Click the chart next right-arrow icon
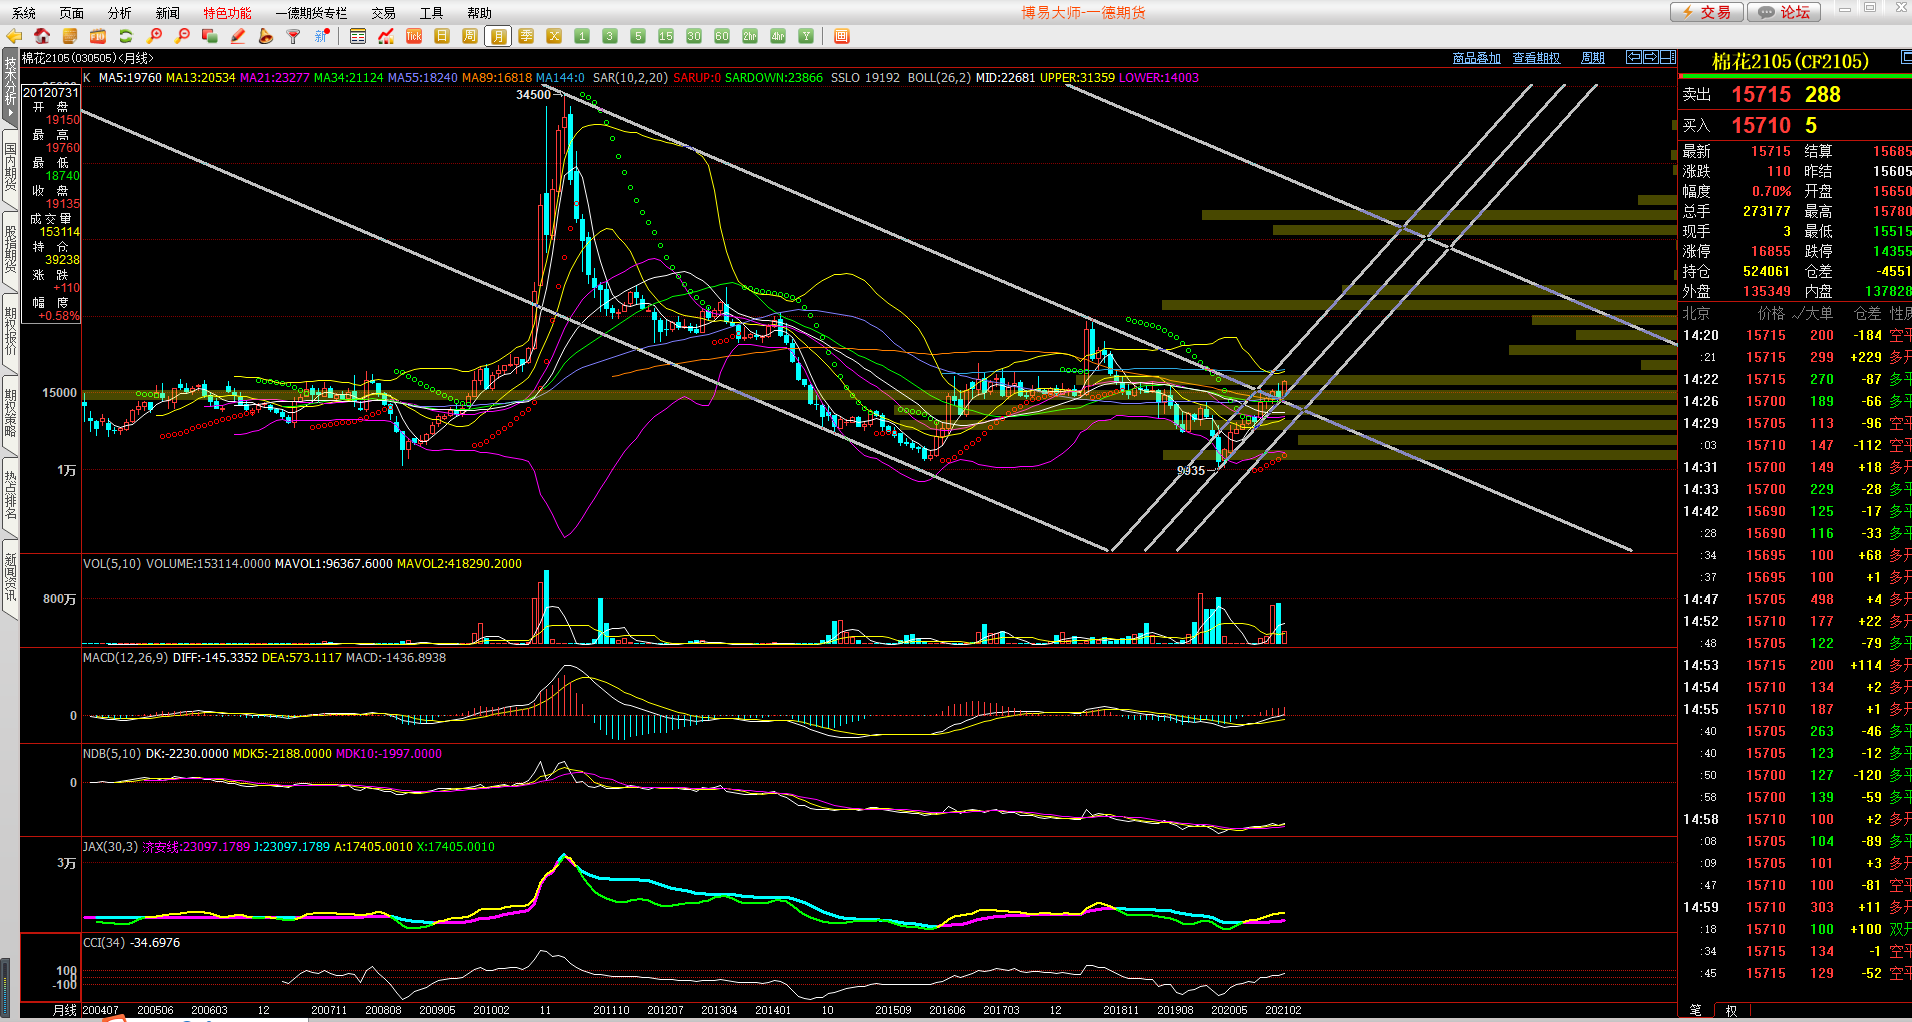 click(x=1651, y=57)
